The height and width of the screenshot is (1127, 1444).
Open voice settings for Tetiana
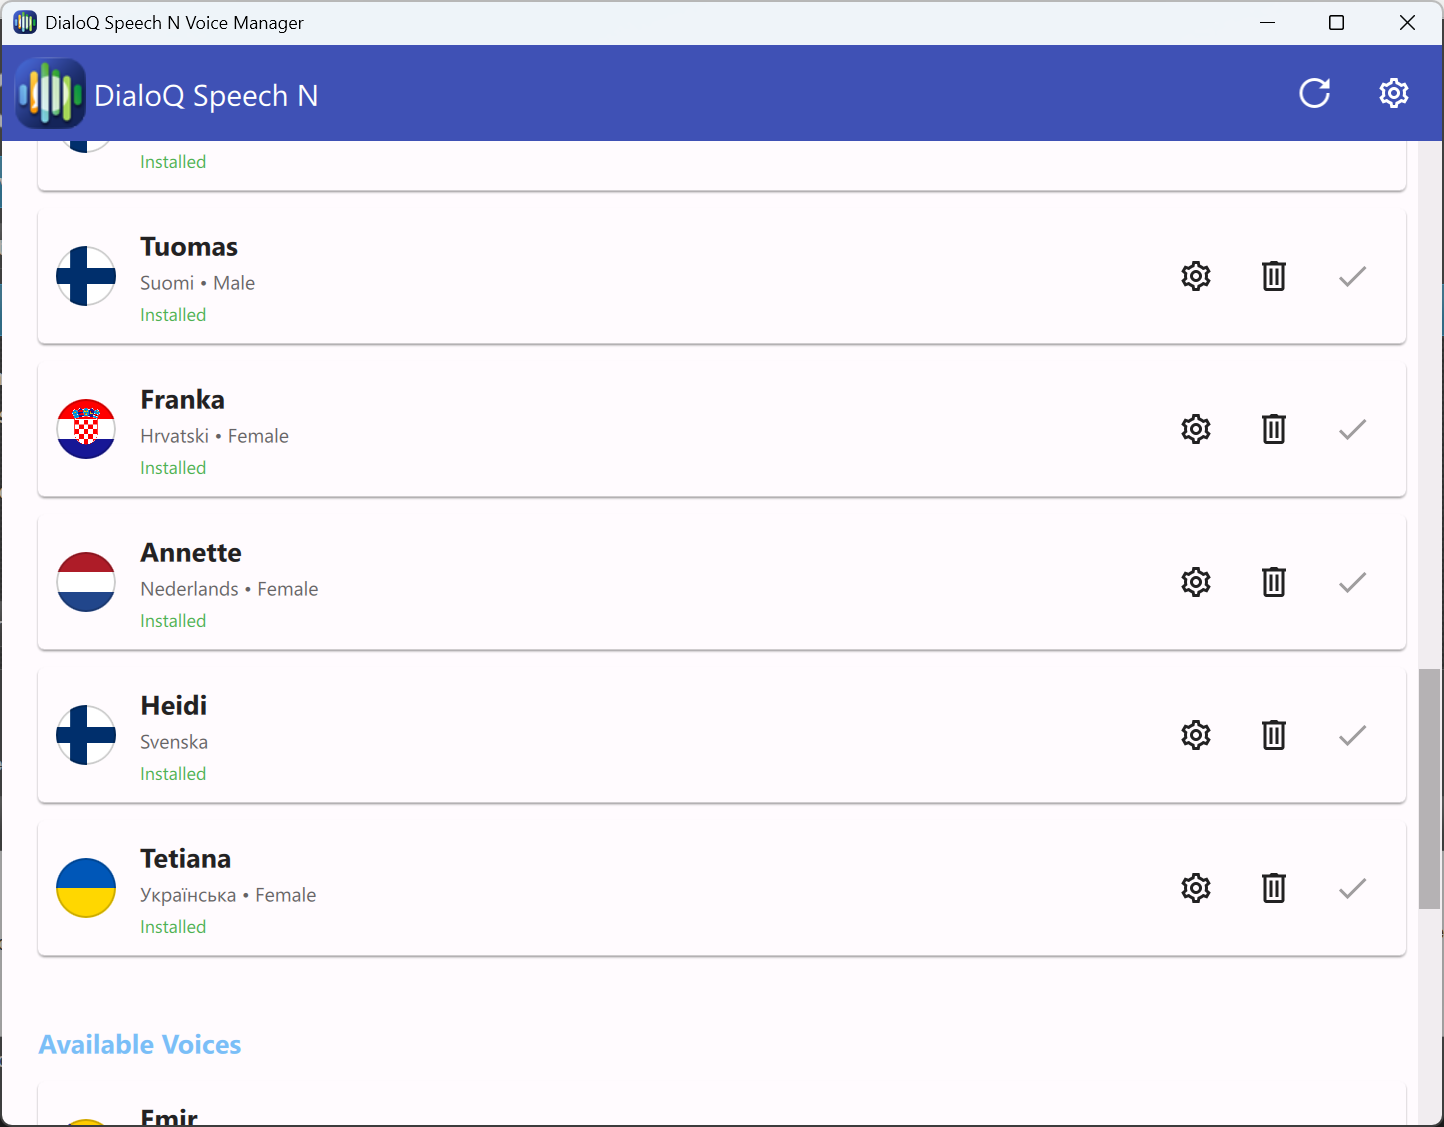pos(1196,888)
